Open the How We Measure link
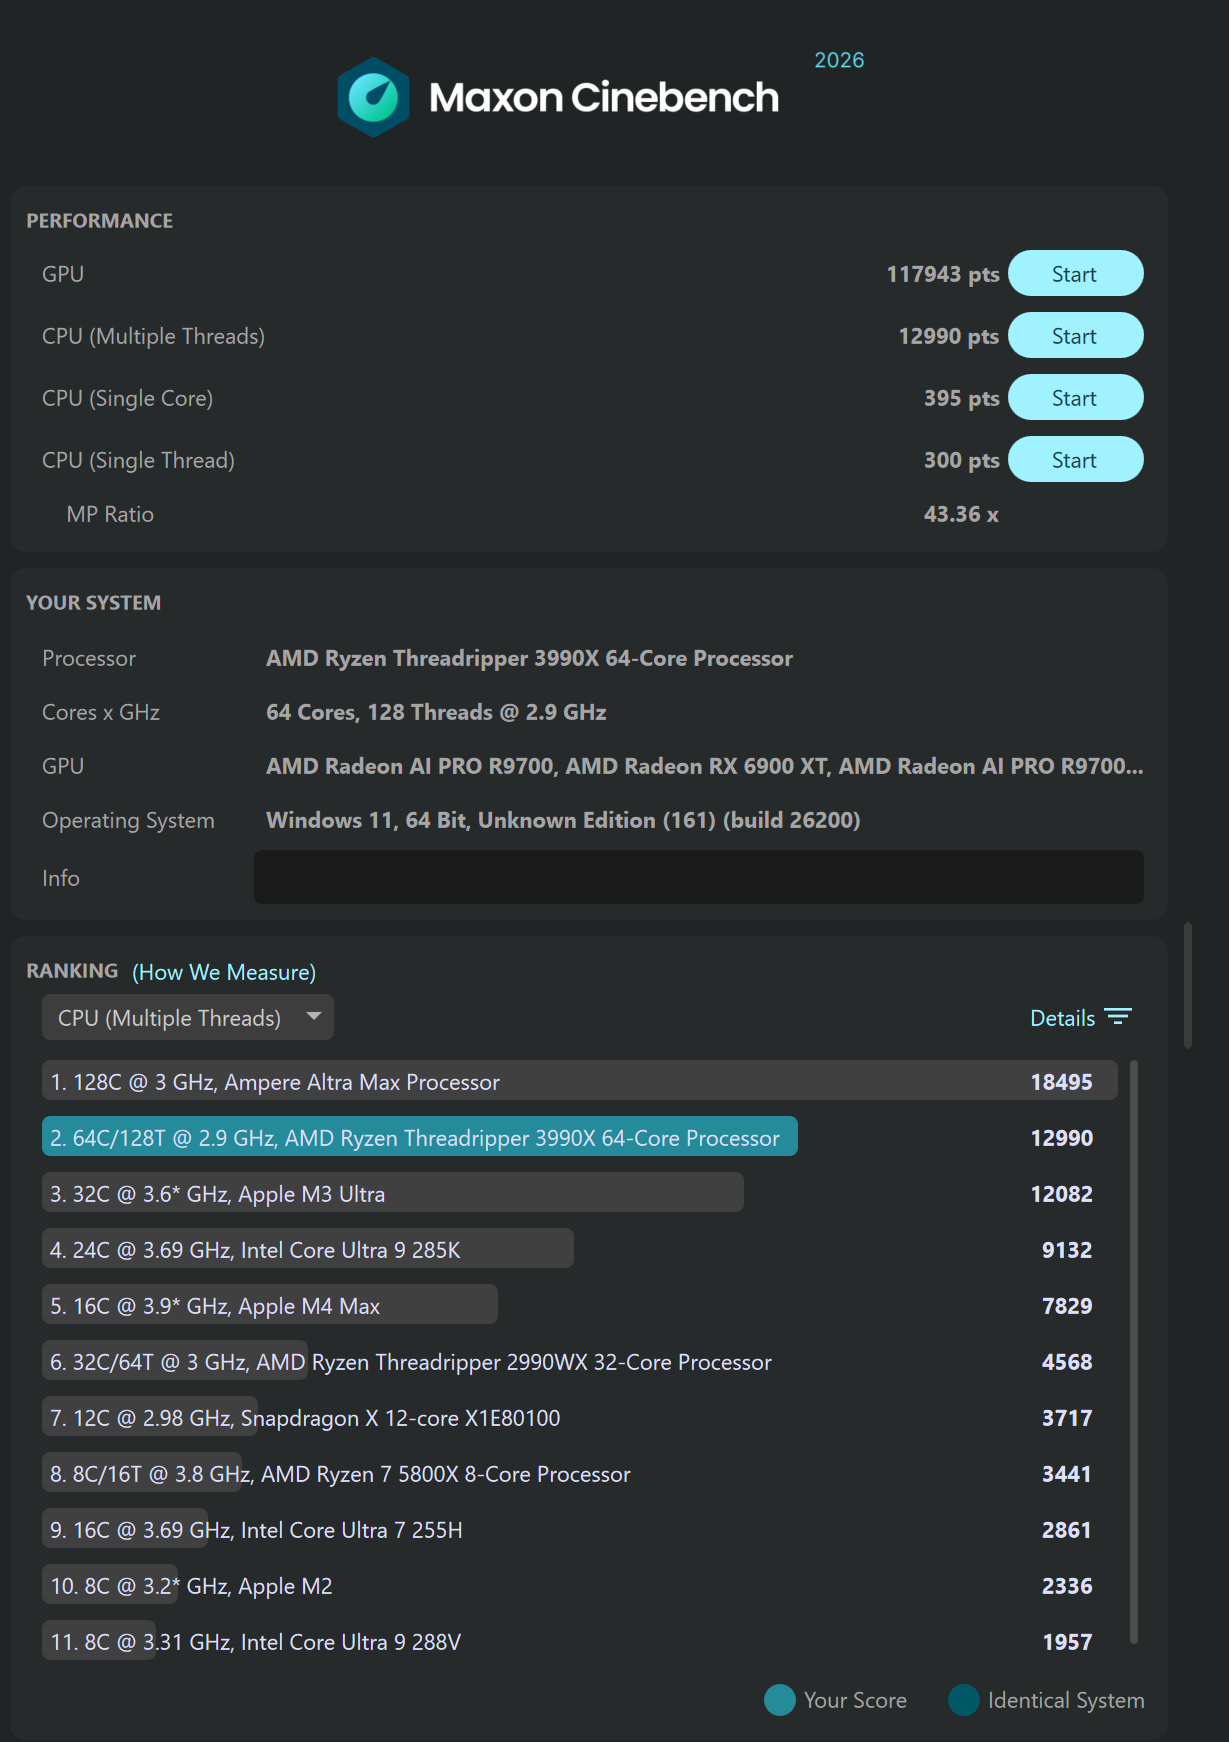Viewport: 1229px width, 1742px height. [224, 972]
